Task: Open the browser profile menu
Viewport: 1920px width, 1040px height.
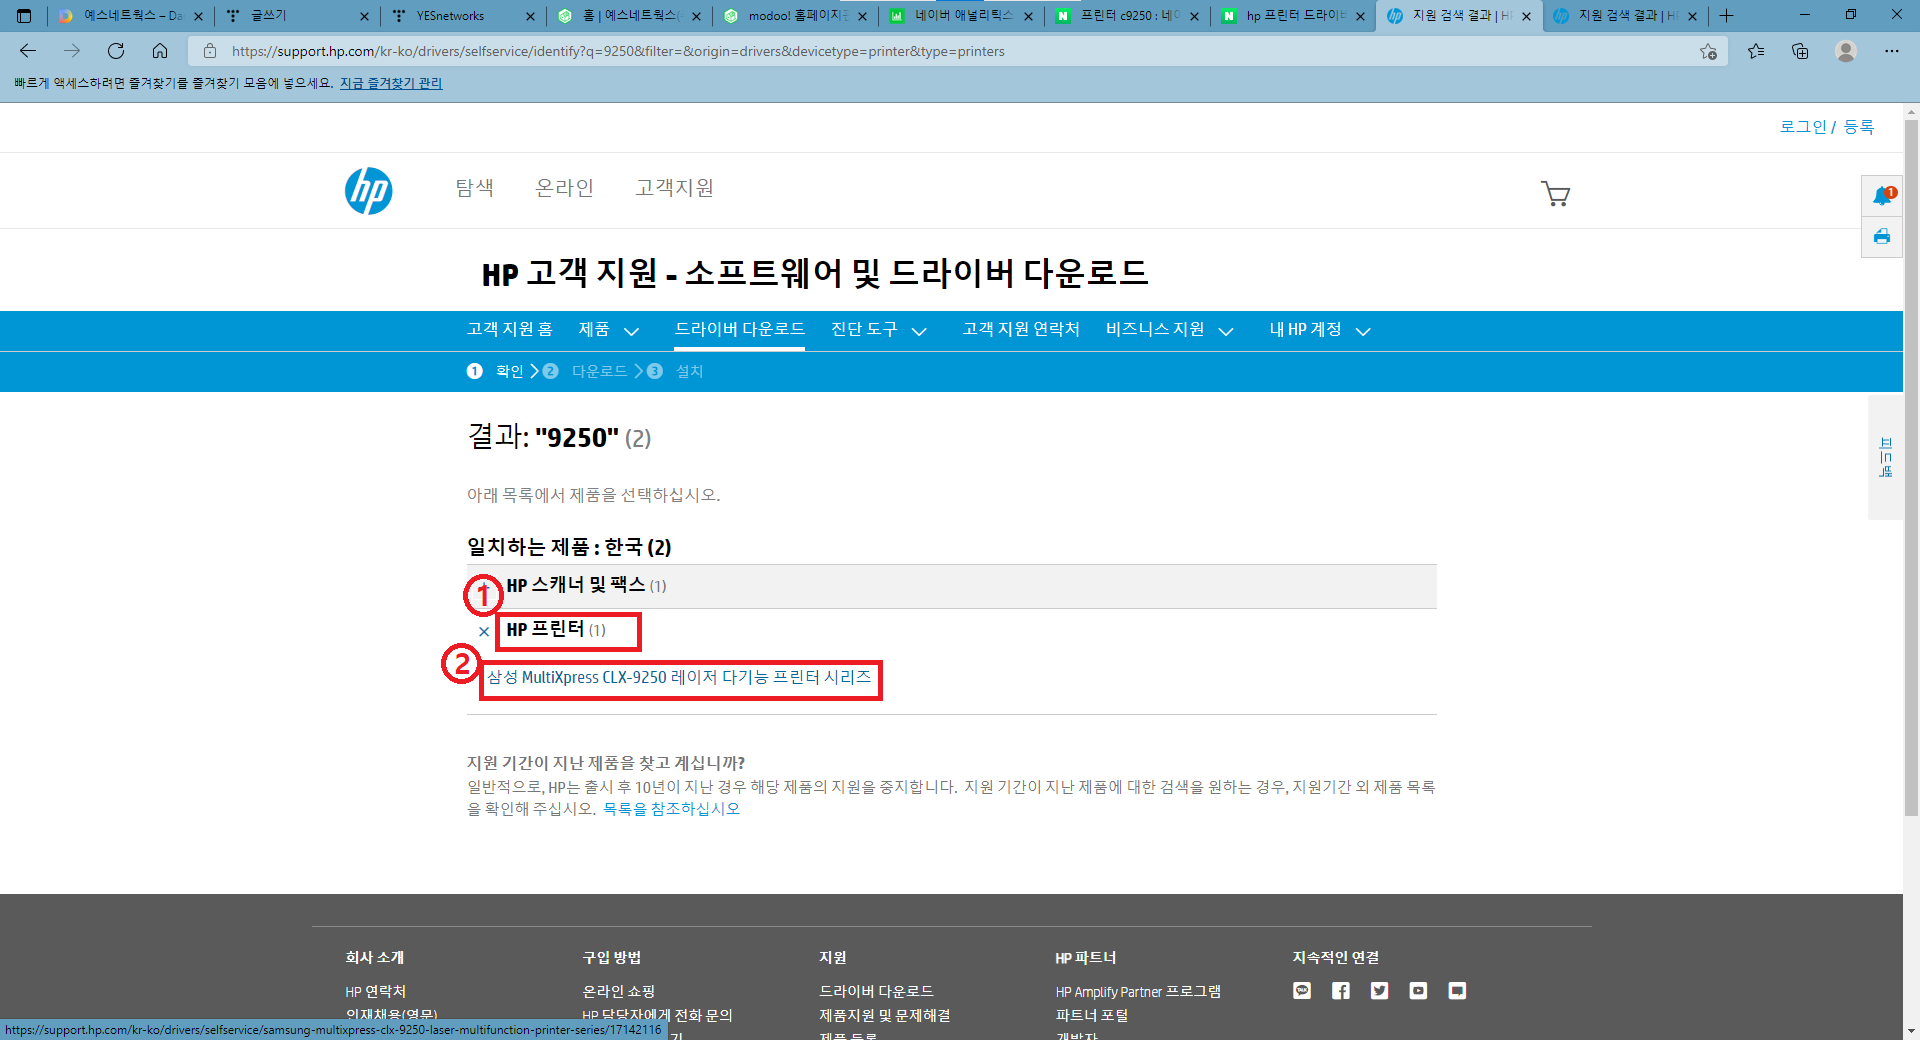Action: [1846, 51]
